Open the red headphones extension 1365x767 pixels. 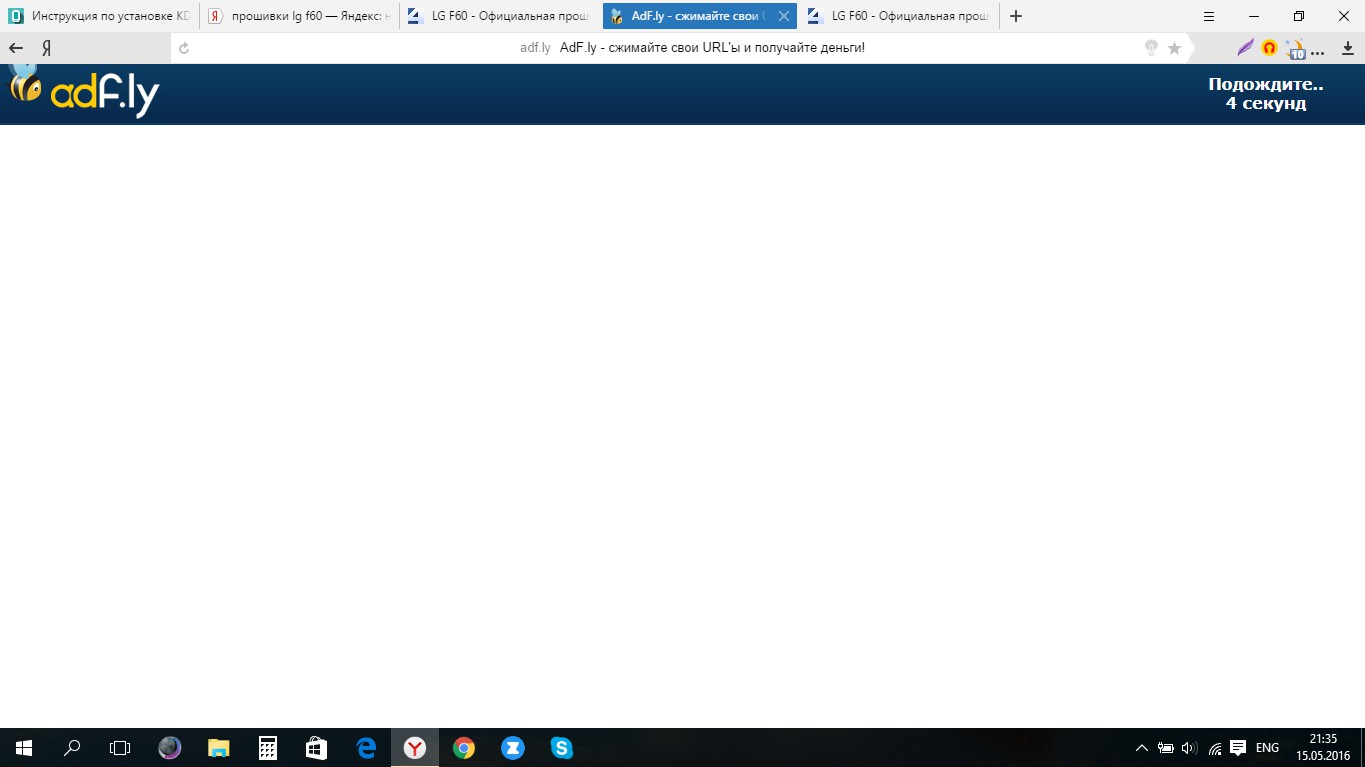tap(1270, 48)
